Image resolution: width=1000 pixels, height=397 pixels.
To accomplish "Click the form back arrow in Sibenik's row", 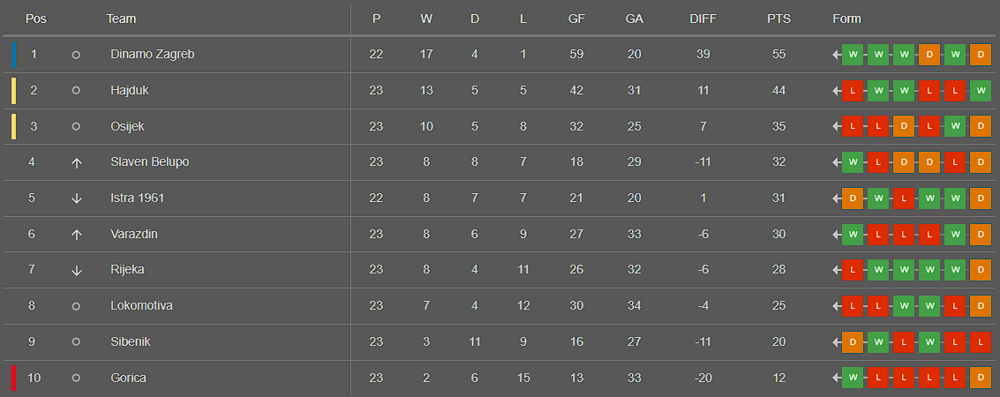I will (836, 342).
